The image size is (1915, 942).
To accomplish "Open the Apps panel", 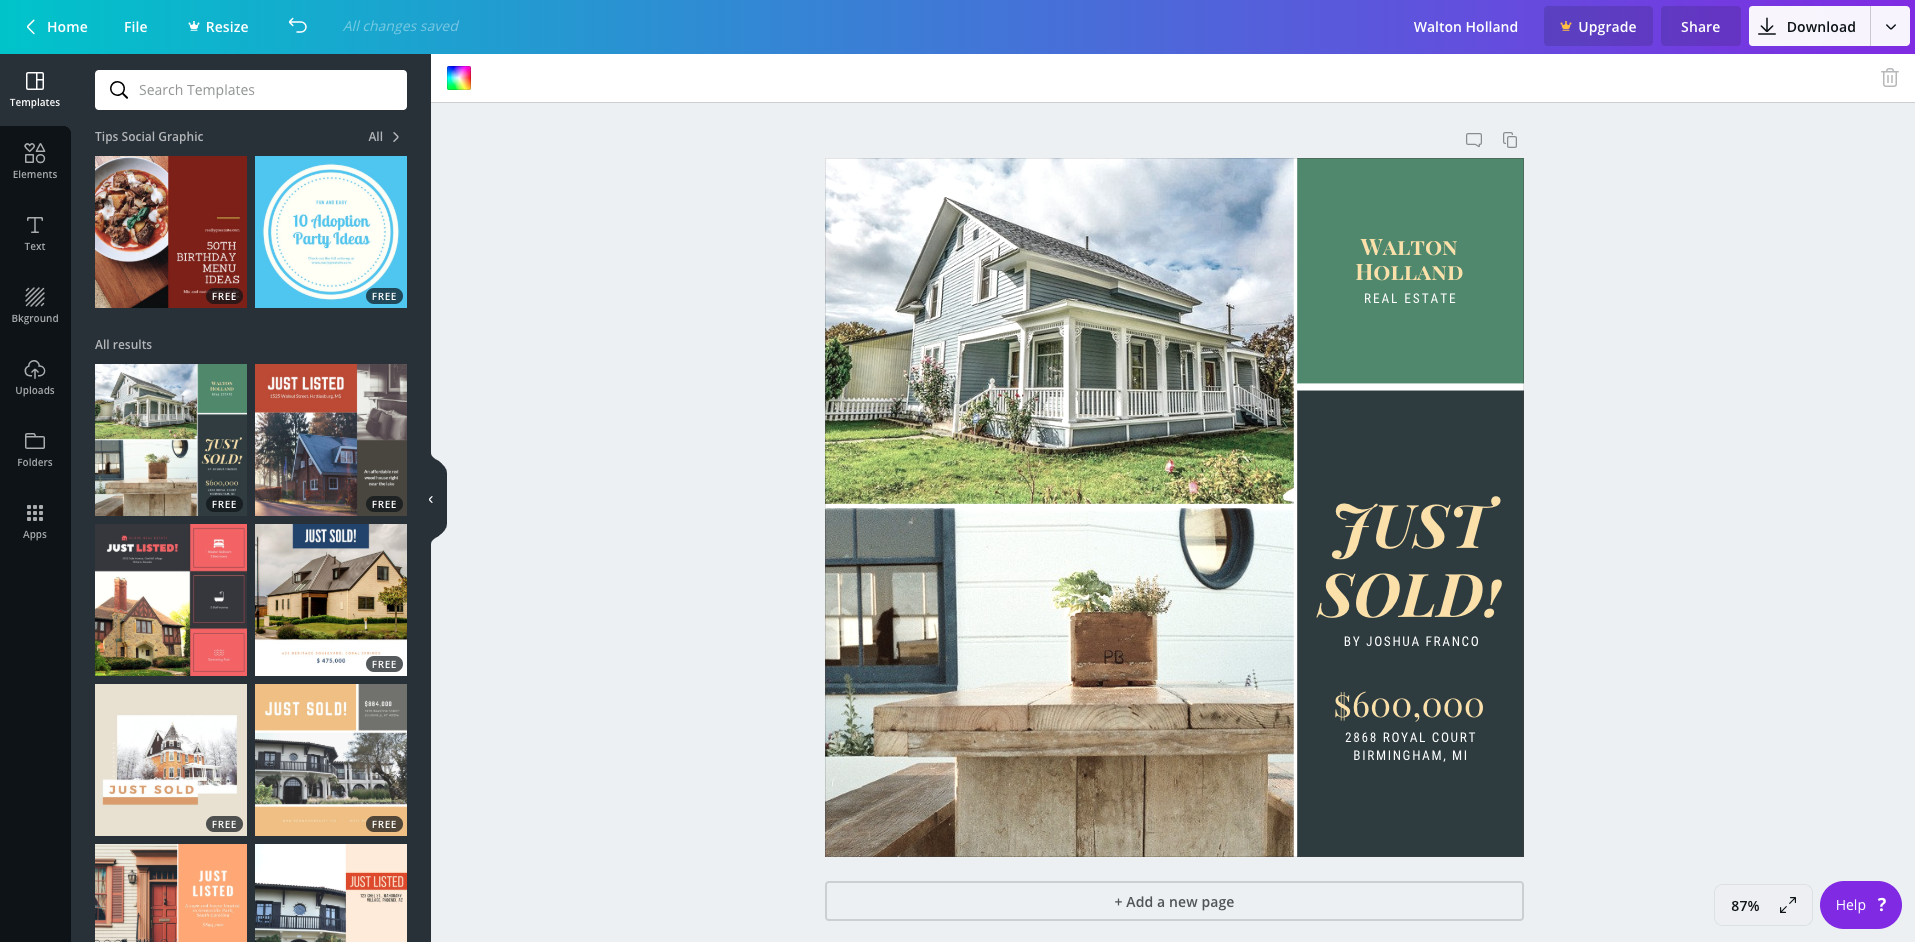I will (35, 521).
